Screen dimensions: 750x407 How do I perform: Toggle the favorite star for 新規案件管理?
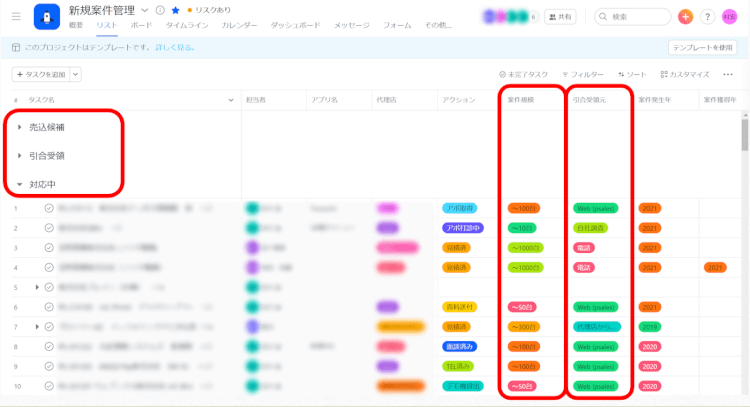pyautogui.click(x=175, y=10)
